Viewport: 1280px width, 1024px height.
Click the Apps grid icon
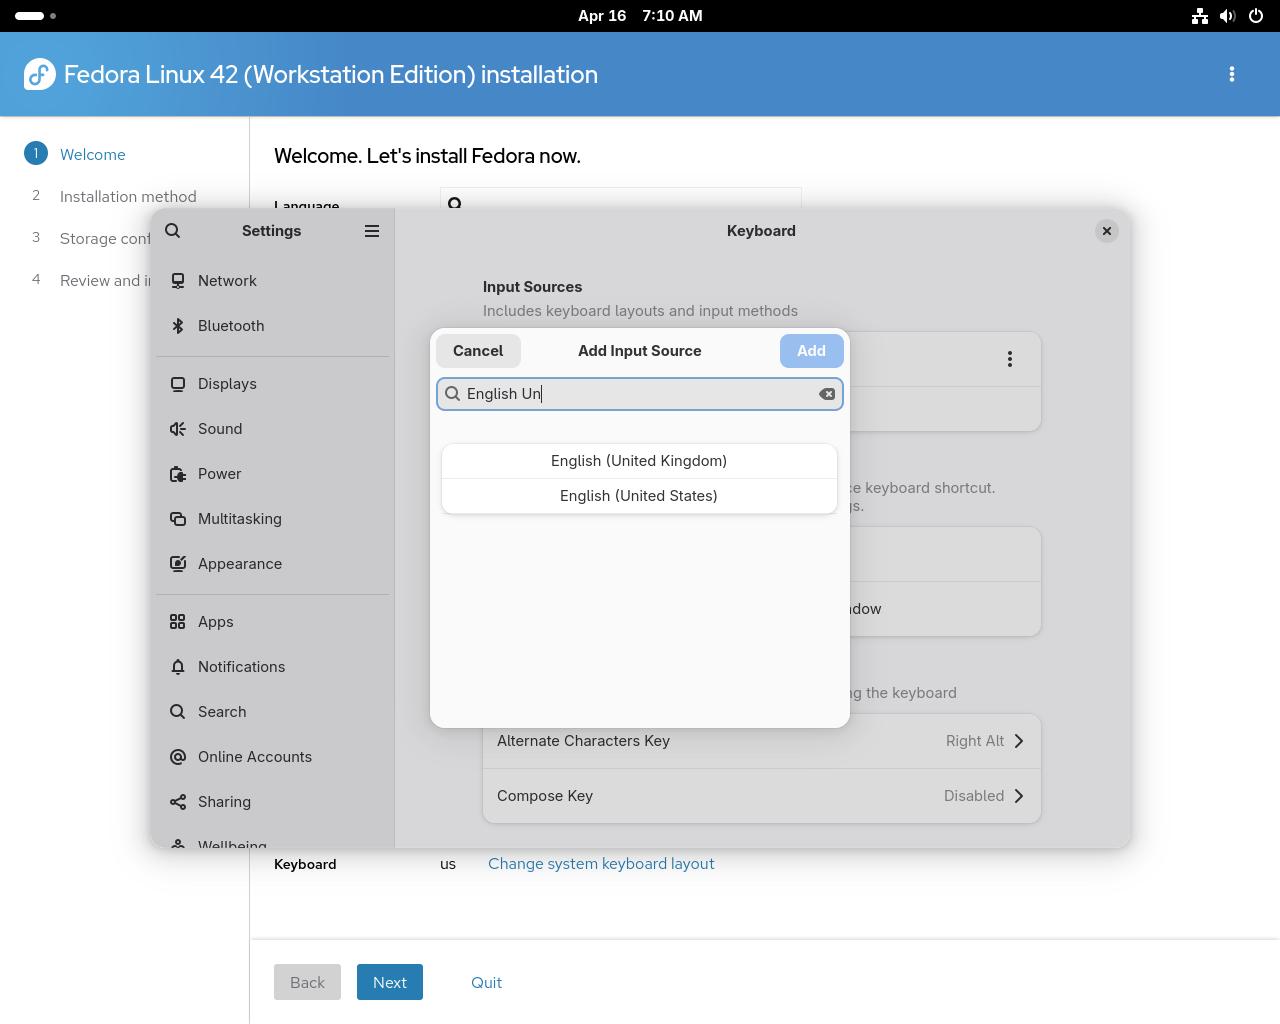pos(178,622)
